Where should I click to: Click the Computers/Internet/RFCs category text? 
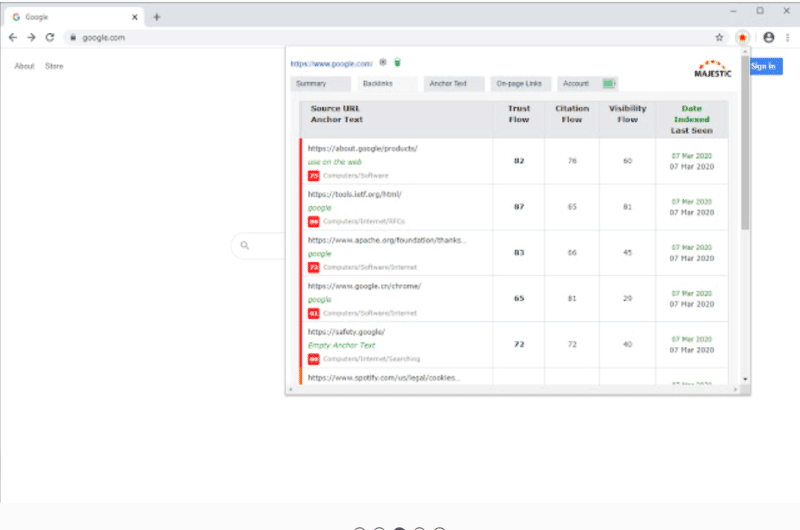(x=364, y=221)
